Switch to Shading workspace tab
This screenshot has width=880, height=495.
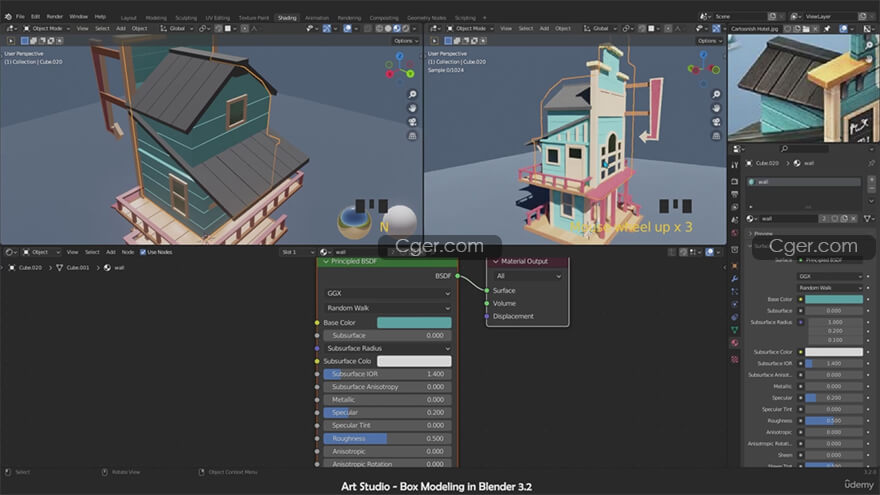pyautogui.click(x=287, y=18)
